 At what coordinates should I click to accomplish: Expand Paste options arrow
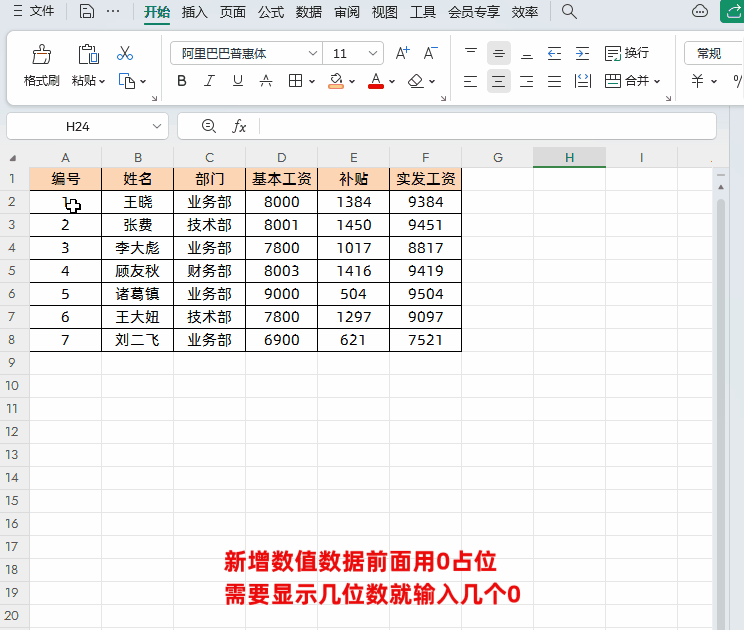[102, 82]
